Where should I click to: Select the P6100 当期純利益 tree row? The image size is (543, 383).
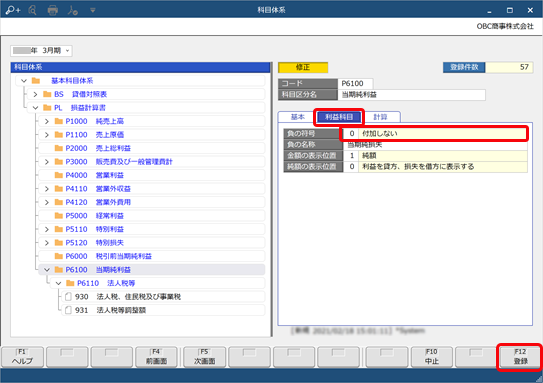(x=152, y=270)
